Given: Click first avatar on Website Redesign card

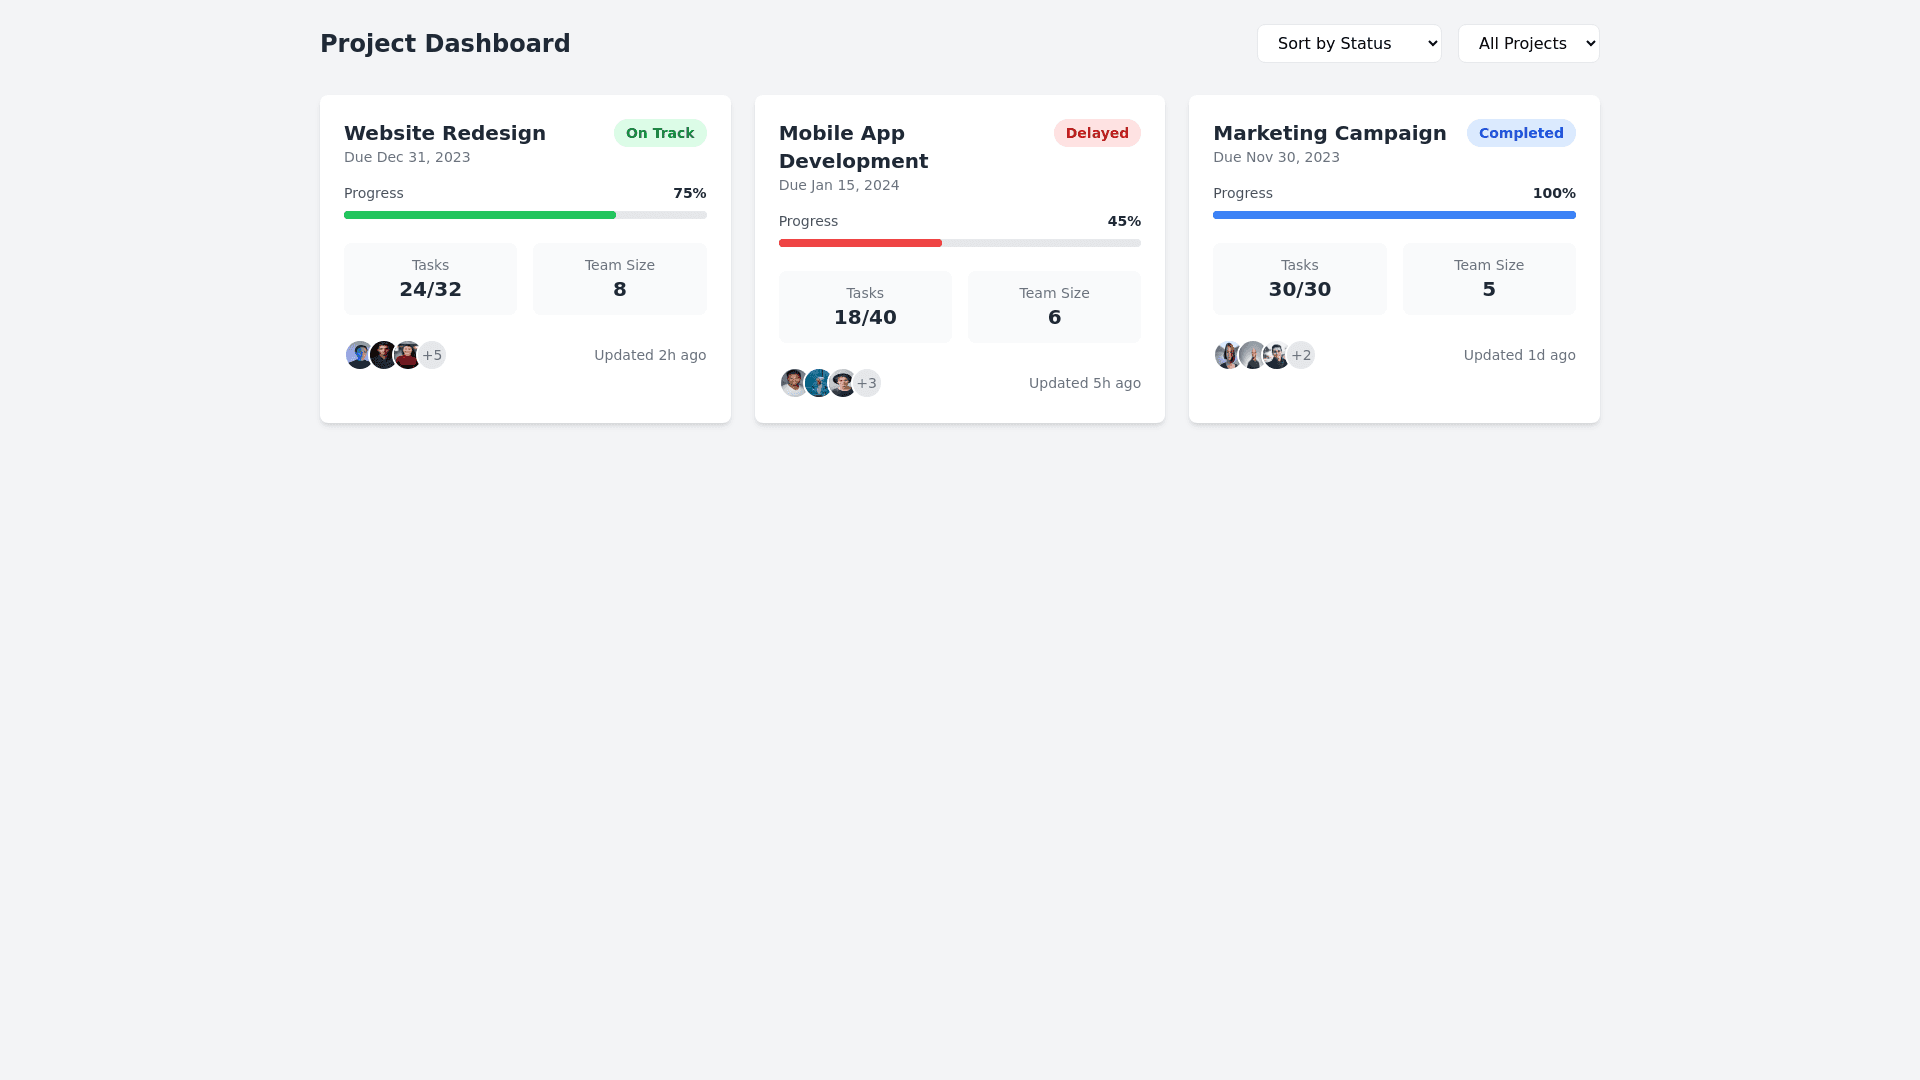Looking at the screenshot, I should pos(357,355).
